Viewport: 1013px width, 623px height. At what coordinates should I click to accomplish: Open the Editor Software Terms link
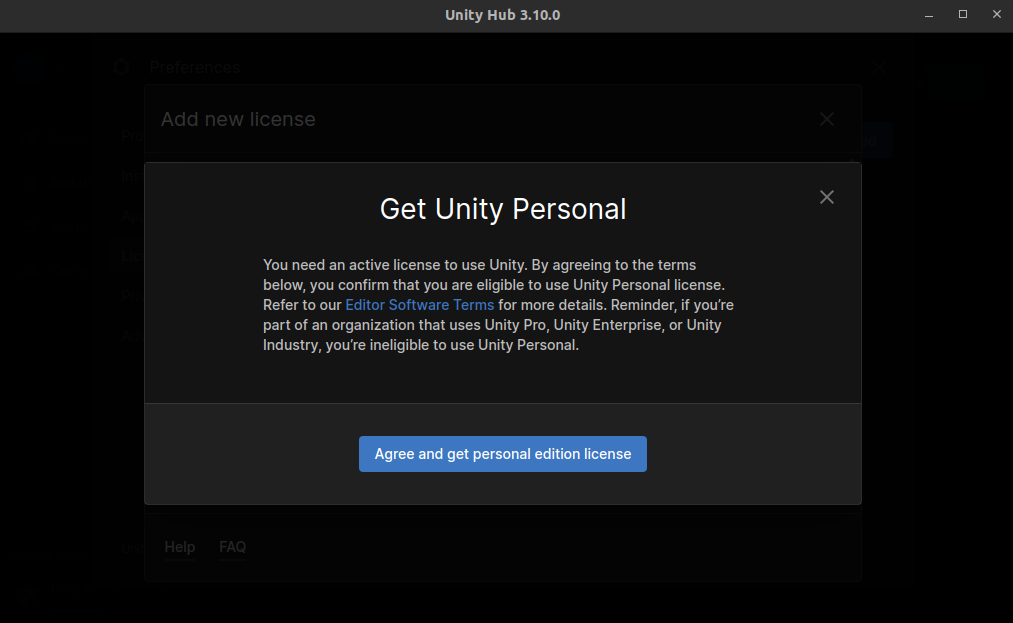pos(419,304)
